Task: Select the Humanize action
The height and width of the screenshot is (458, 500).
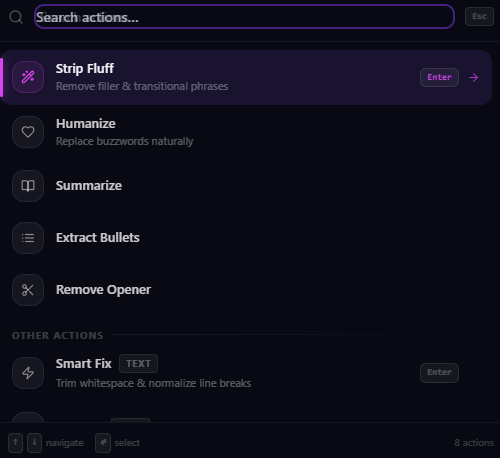Action: tap(246, 132)
